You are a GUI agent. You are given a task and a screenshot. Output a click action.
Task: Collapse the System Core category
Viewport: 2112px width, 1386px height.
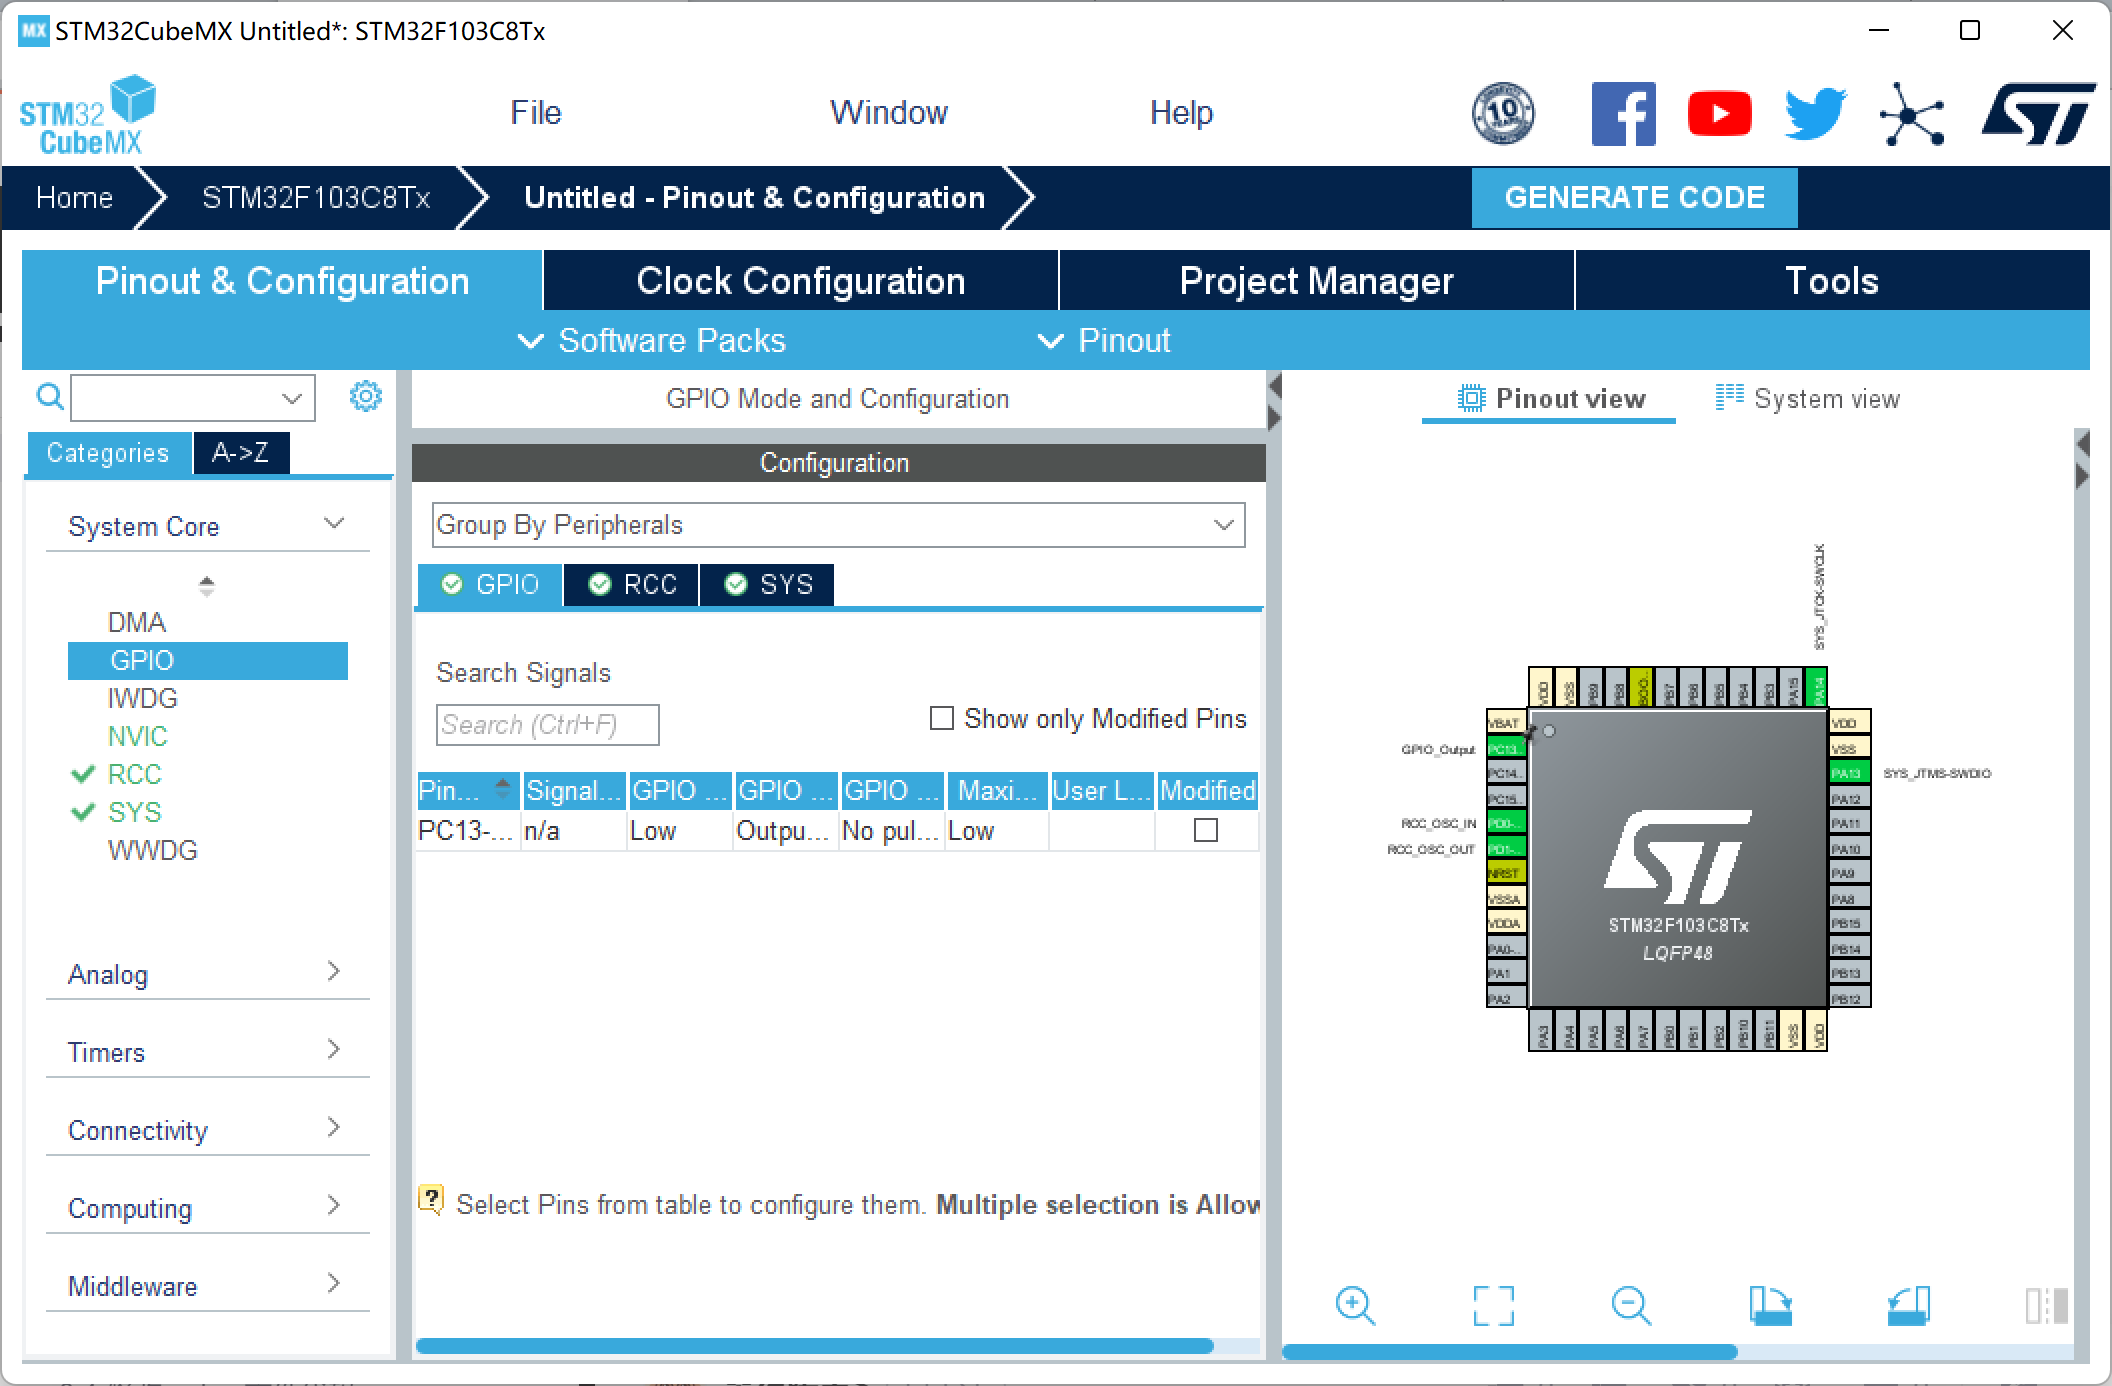click(334, 523)
